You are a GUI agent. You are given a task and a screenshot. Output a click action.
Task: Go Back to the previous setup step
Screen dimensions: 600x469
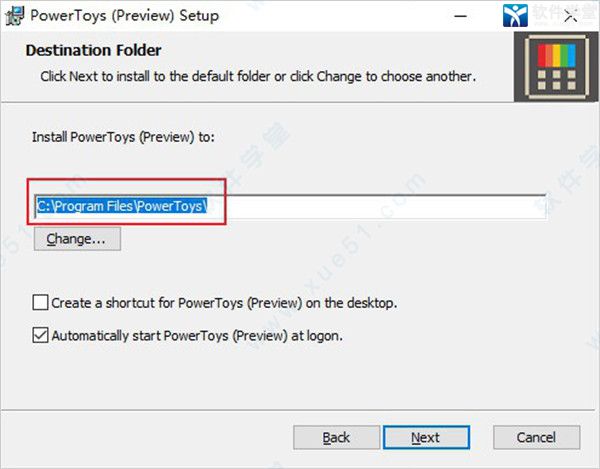(337, 437)
